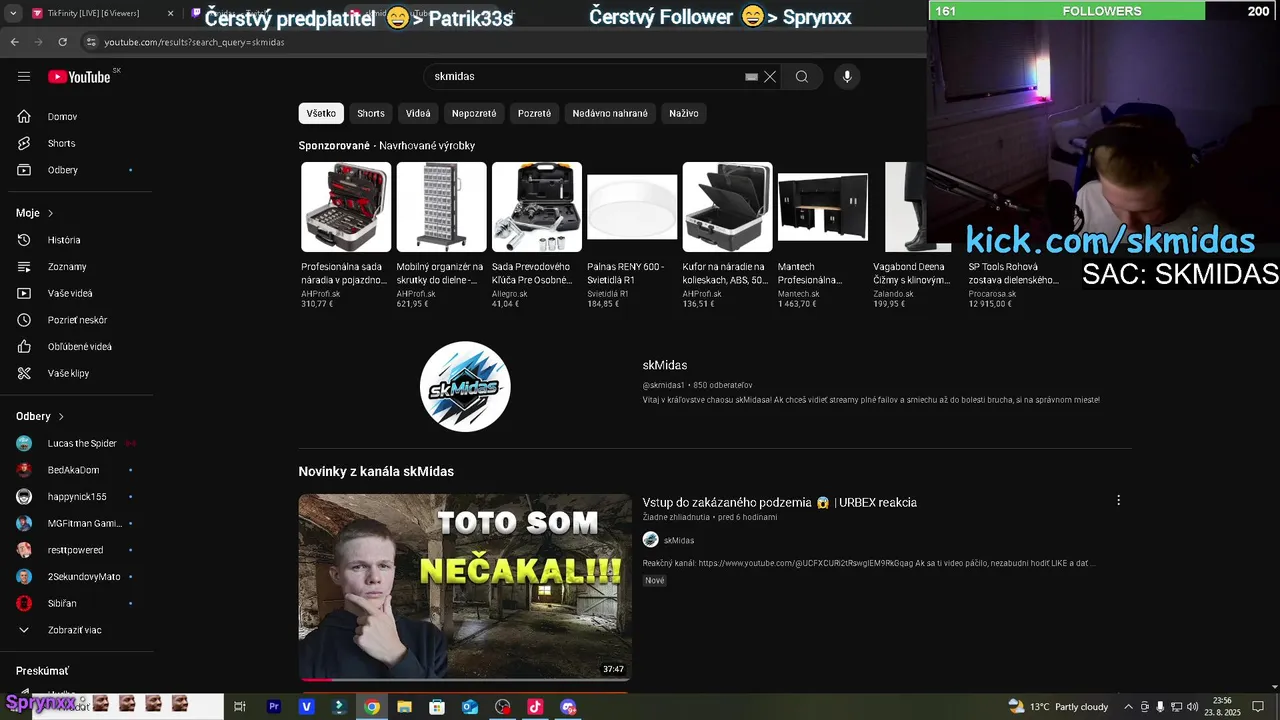The width and height of the screenshot is (1280, 720).
Task: Expand the Odbery subscriptions heading
Action: [40, 416]
